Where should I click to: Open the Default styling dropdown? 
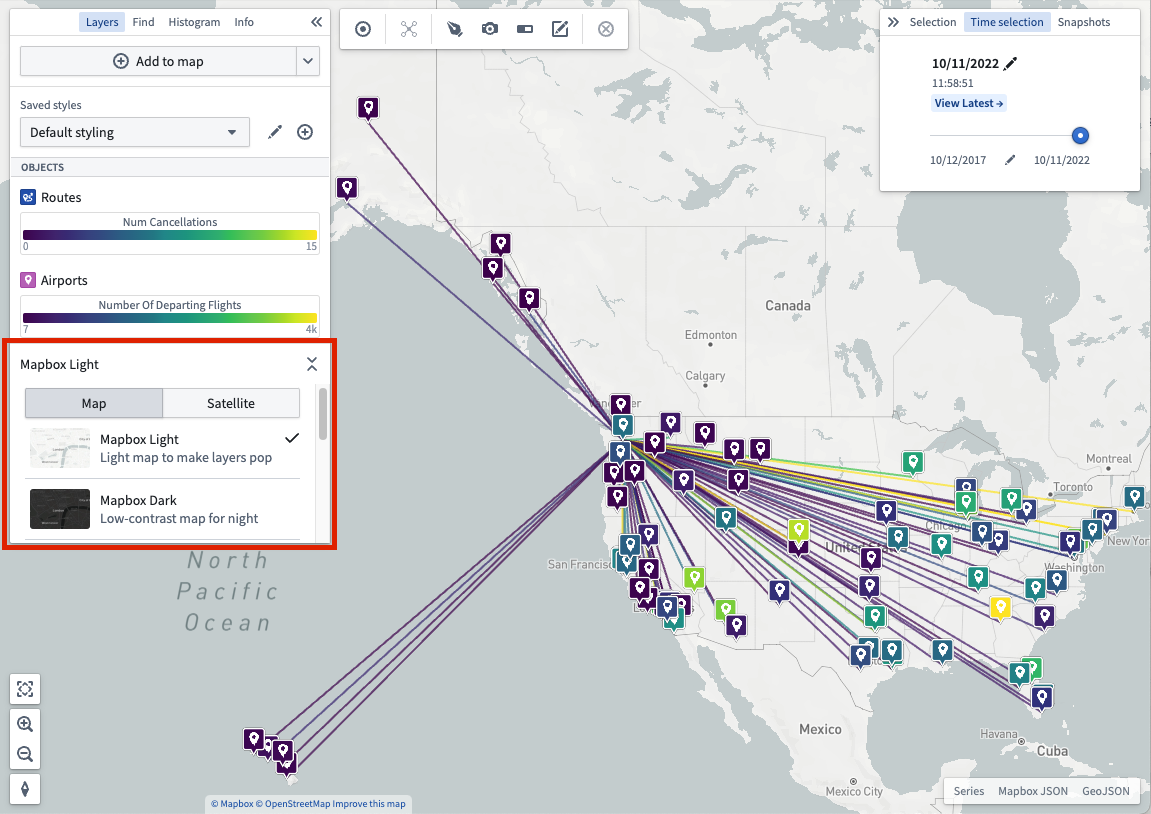(x=135, y=132)
